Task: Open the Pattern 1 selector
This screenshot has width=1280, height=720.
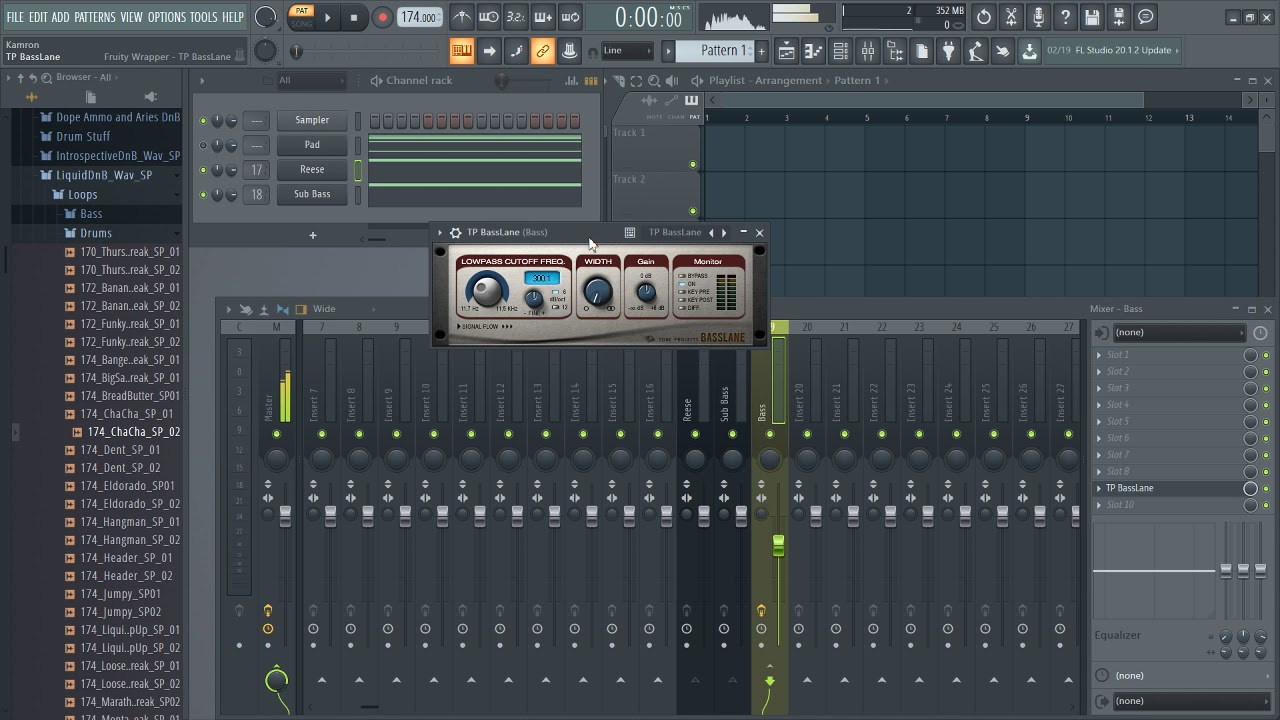Action: [x=716, y=51]
